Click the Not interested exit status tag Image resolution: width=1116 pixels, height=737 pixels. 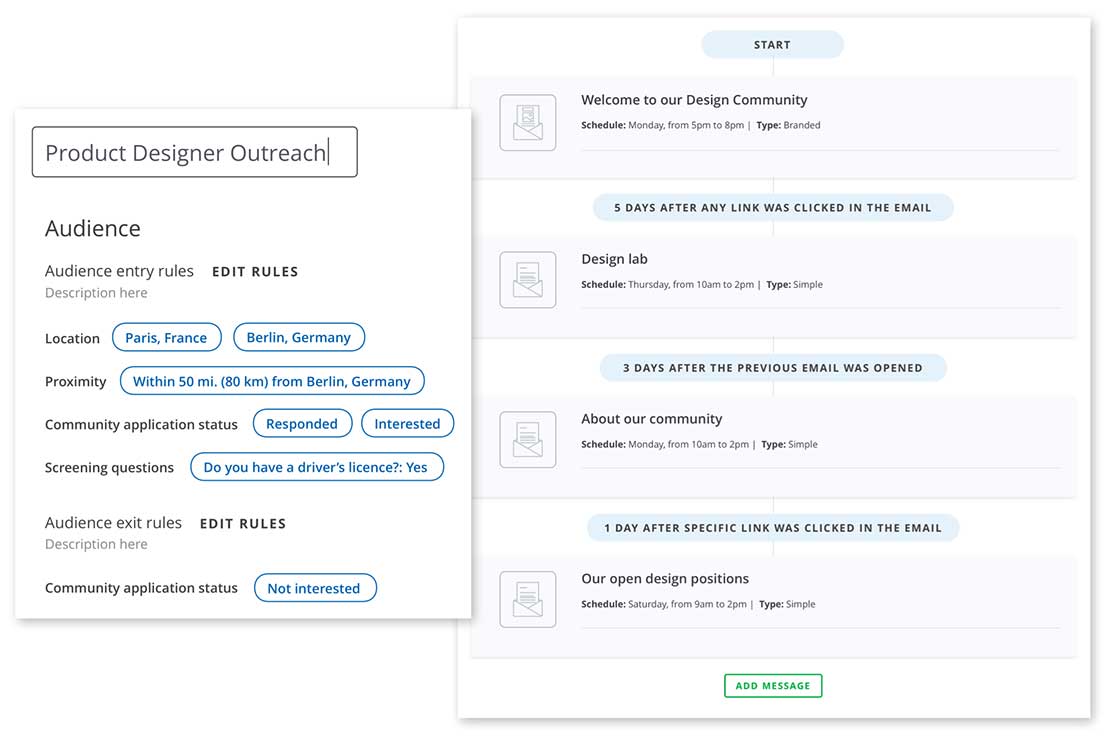pos(314,588)
